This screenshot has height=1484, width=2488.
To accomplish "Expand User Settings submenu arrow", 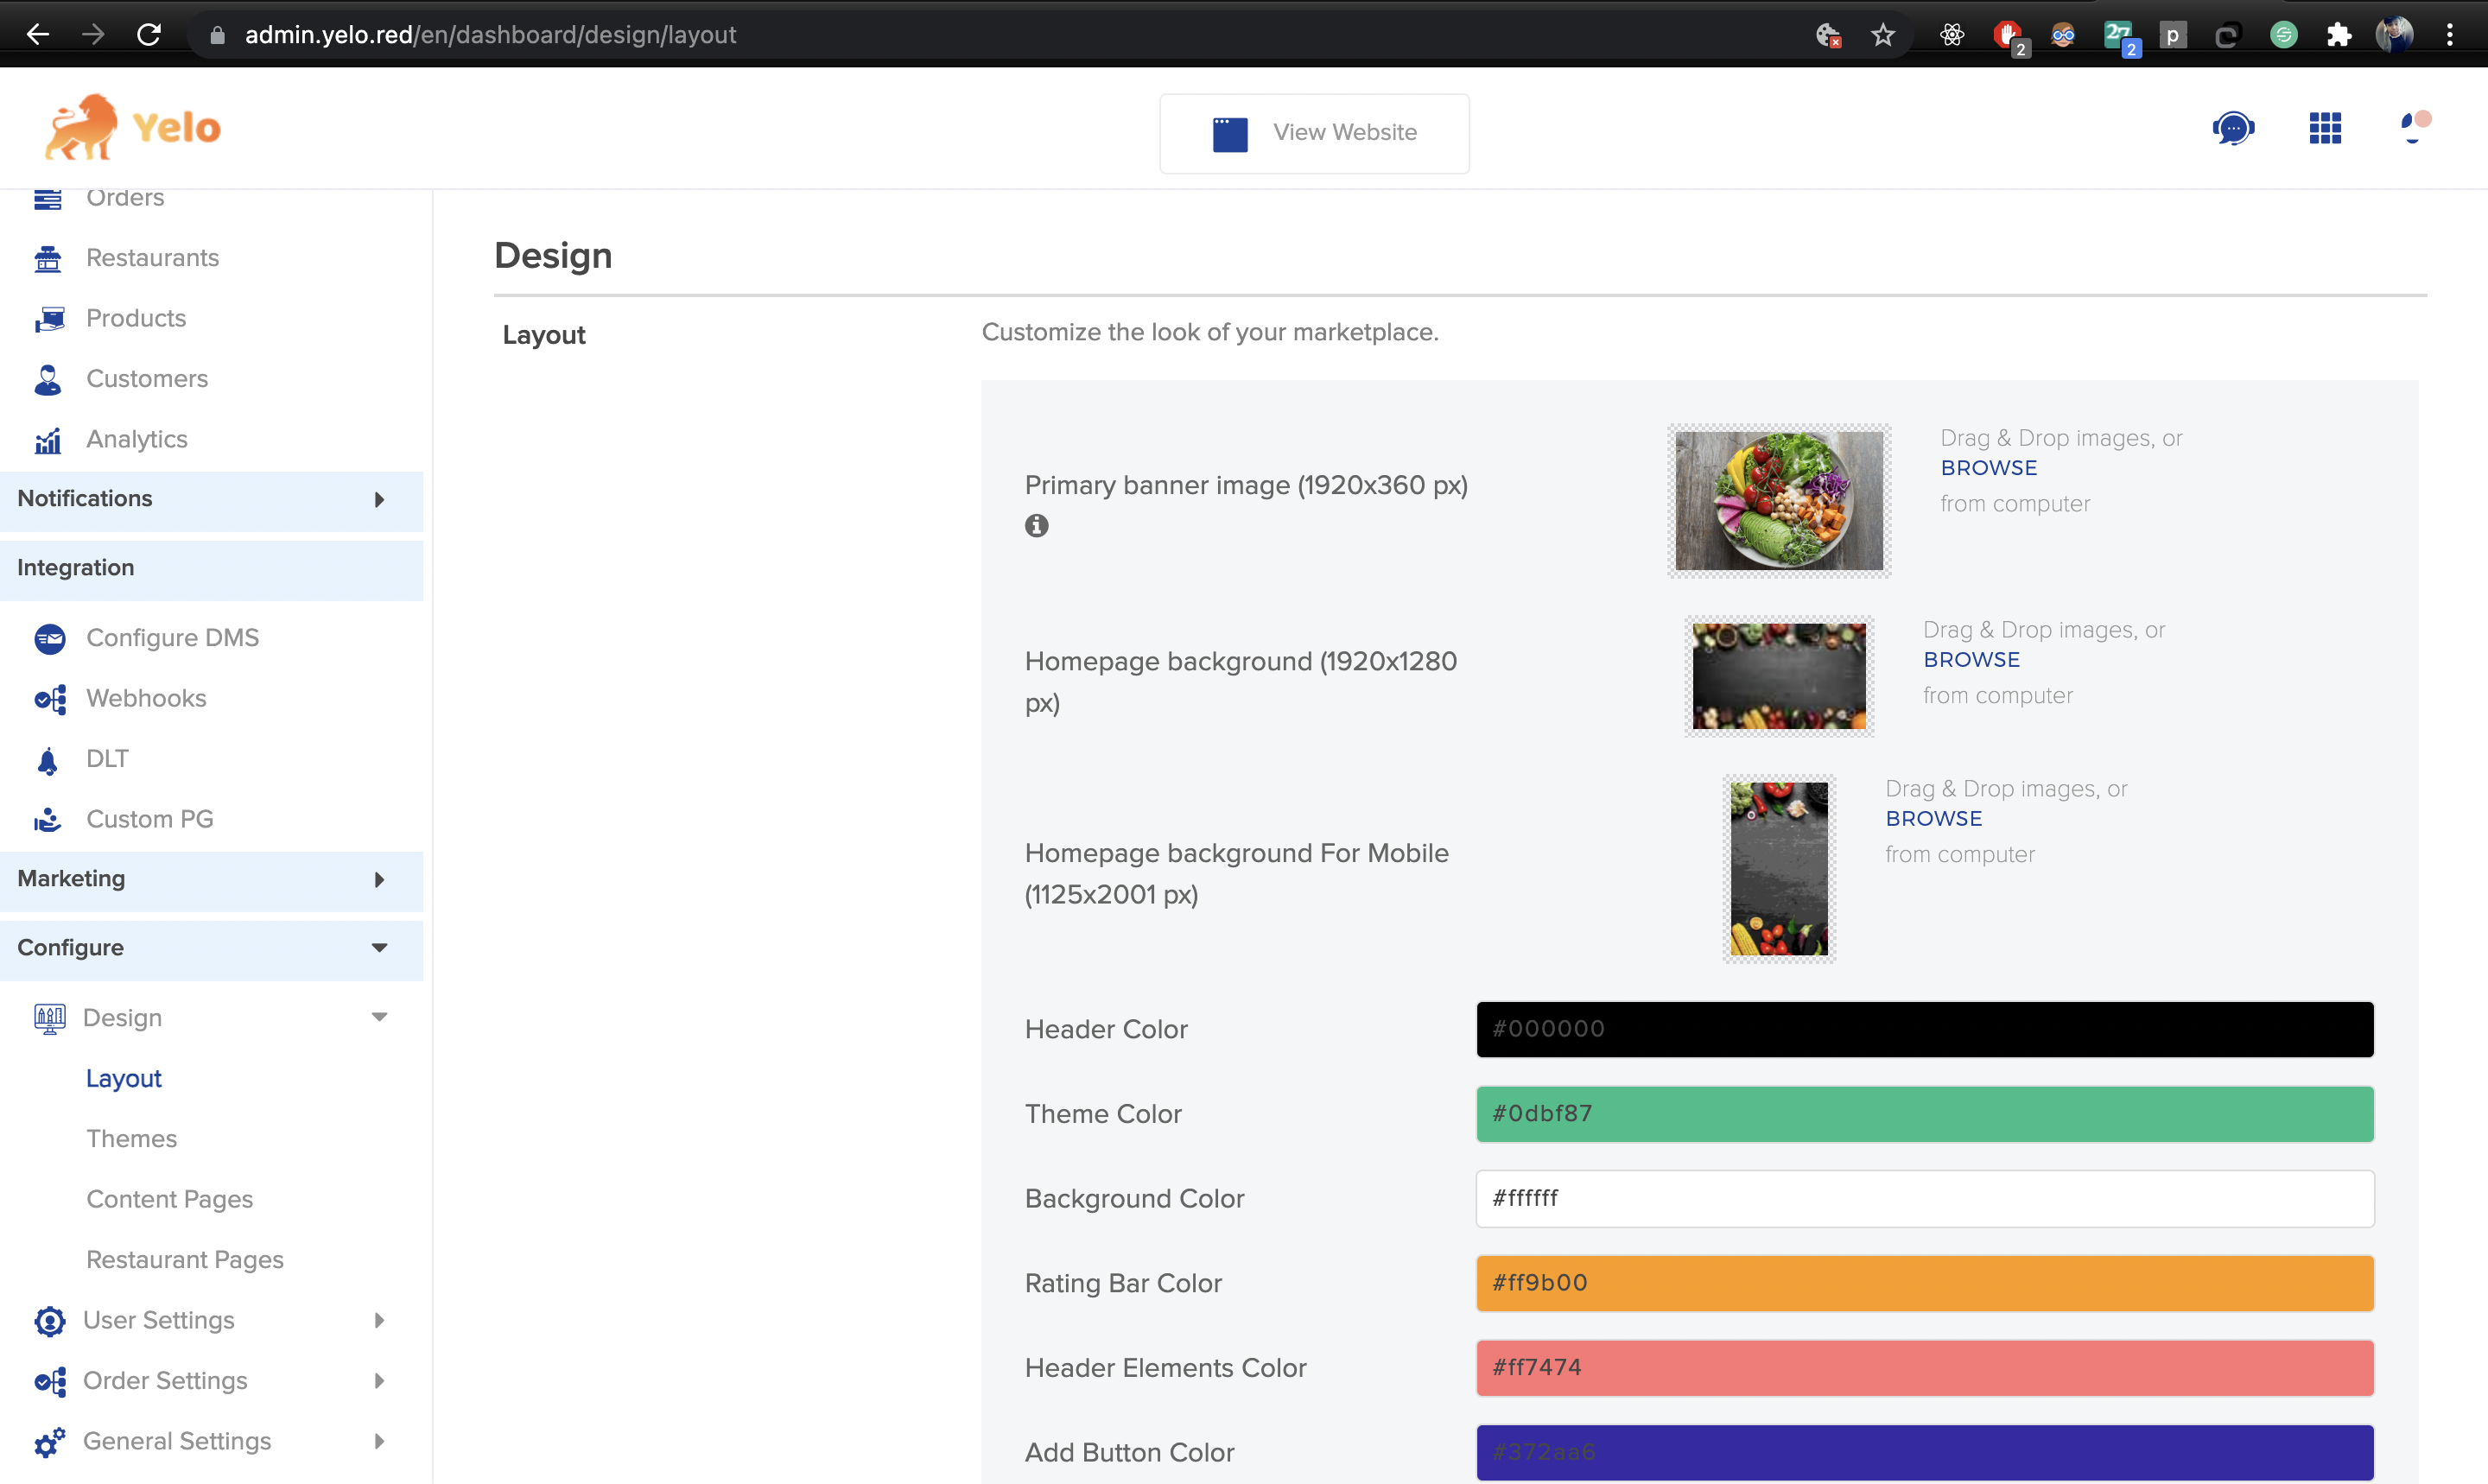I will [x=379, y=1320].
